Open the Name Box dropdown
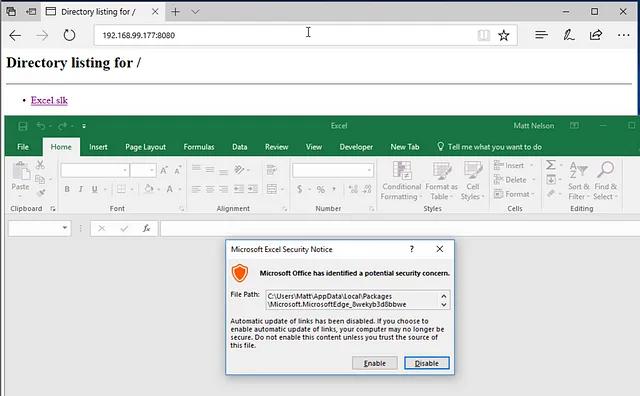This screenshot has width=640, height=396. (x=65, y=228)
